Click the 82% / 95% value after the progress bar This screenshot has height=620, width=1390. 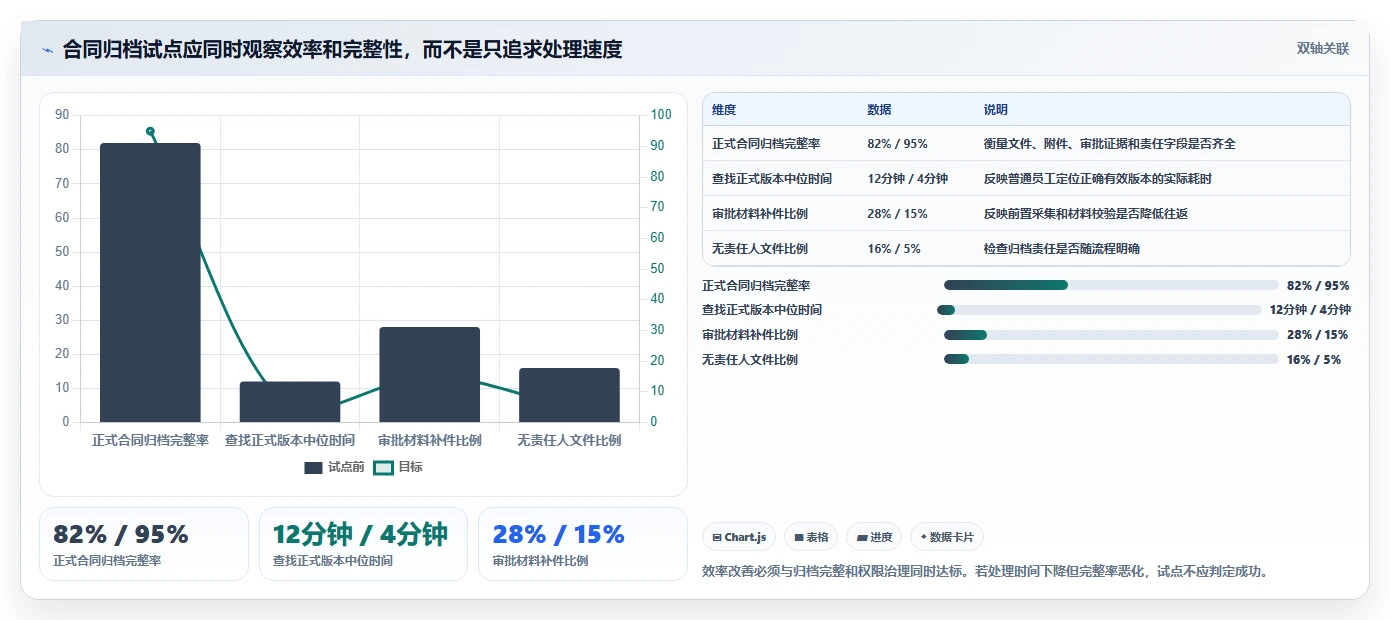point(1318,286)
